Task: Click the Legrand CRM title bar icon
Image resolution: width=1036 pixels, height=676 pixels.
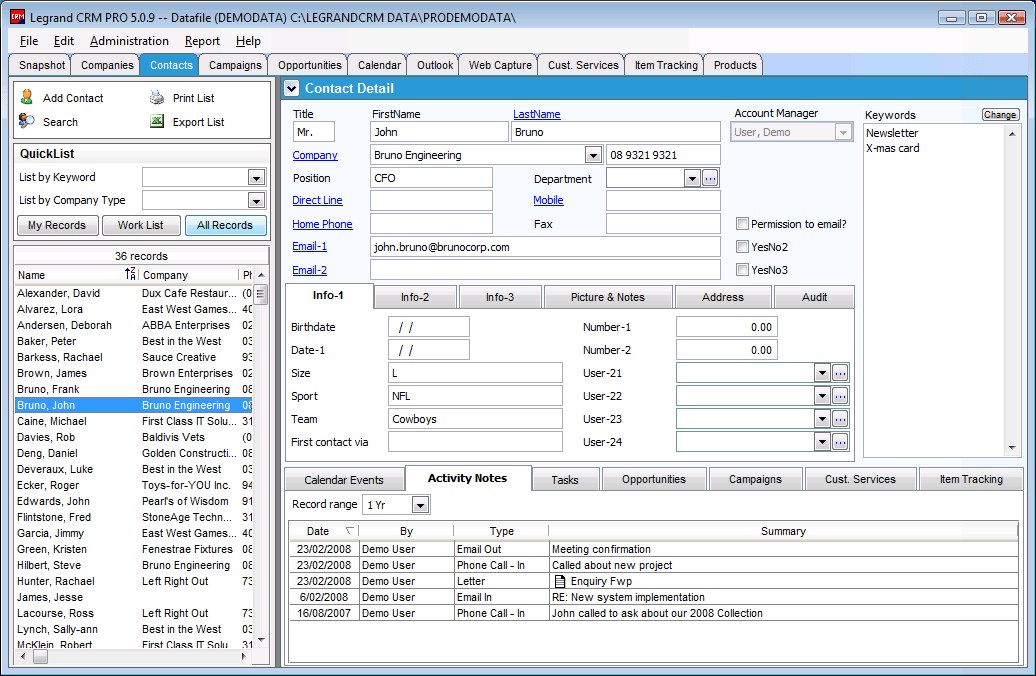Action: click(x=18, y=17)
